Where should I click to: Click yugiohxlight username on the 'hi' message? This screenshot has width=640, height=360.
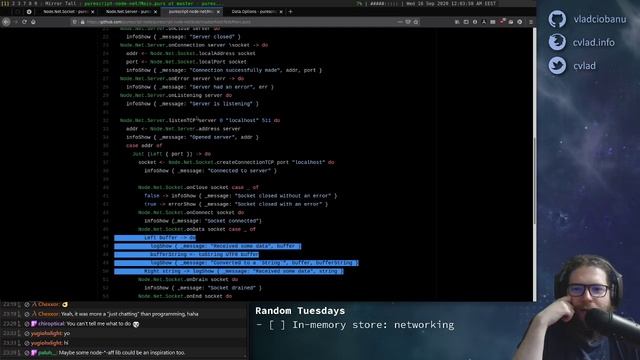point(47,343)
